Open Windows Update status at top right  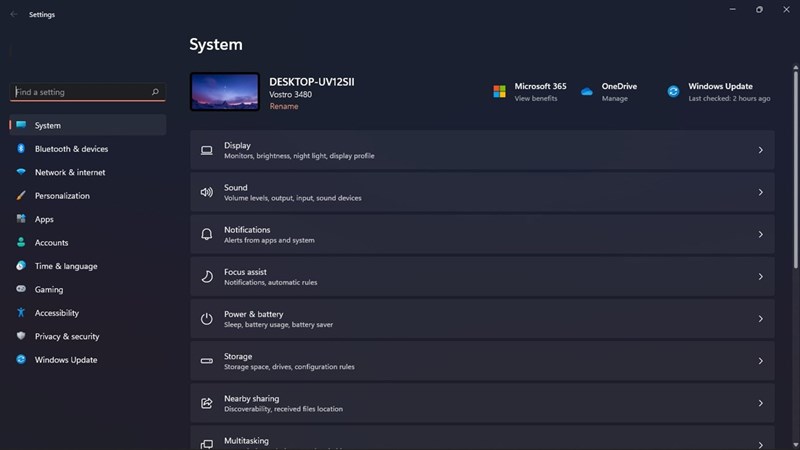[x=720, y=92]
